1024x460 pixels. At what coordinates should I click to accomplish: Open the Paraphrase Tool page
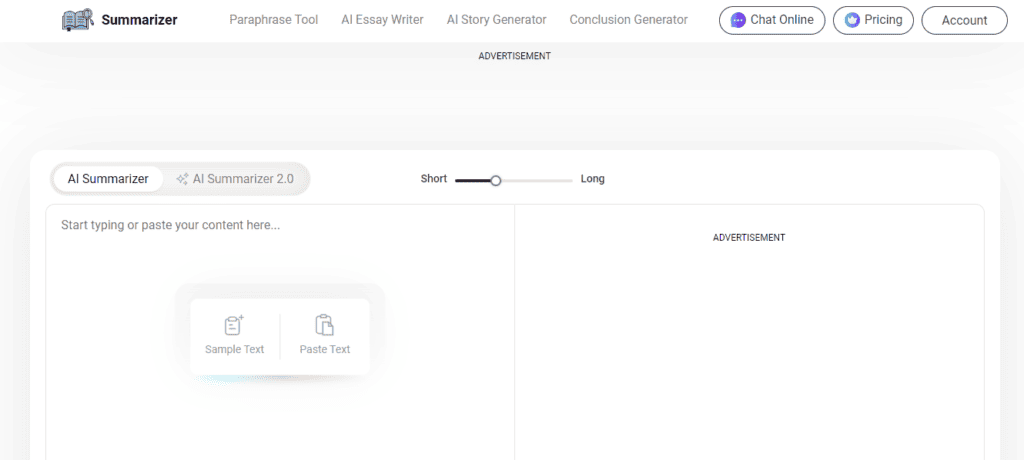[273, 20]
